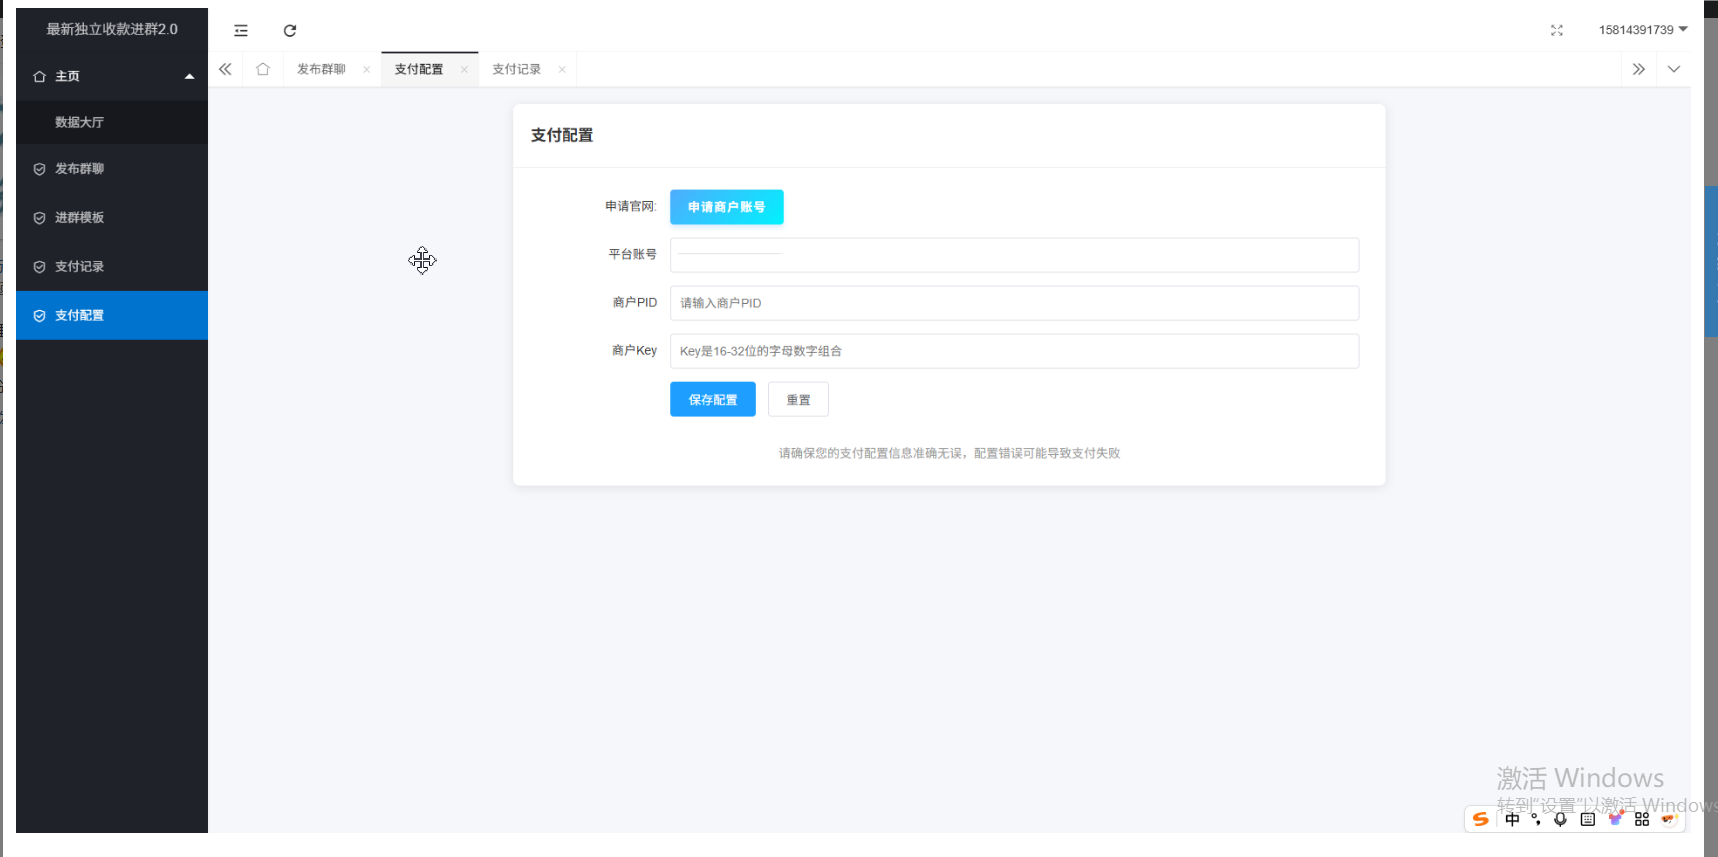Focus the 平台账号 input field
1718x857 pixels.
(1014, 255)
